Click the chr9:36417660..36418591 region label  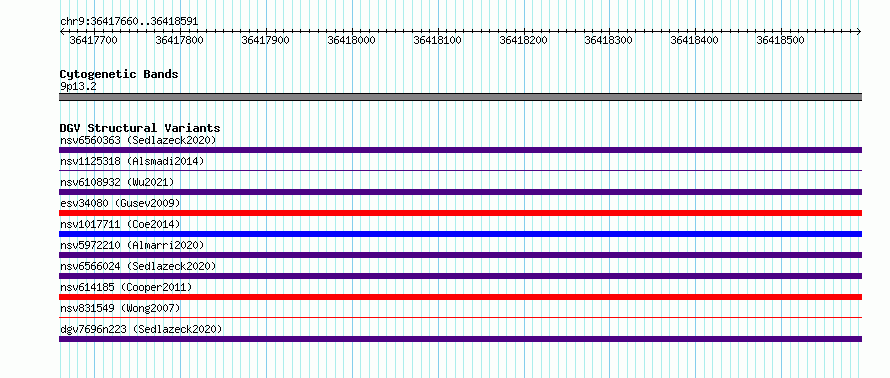point(129,21)
